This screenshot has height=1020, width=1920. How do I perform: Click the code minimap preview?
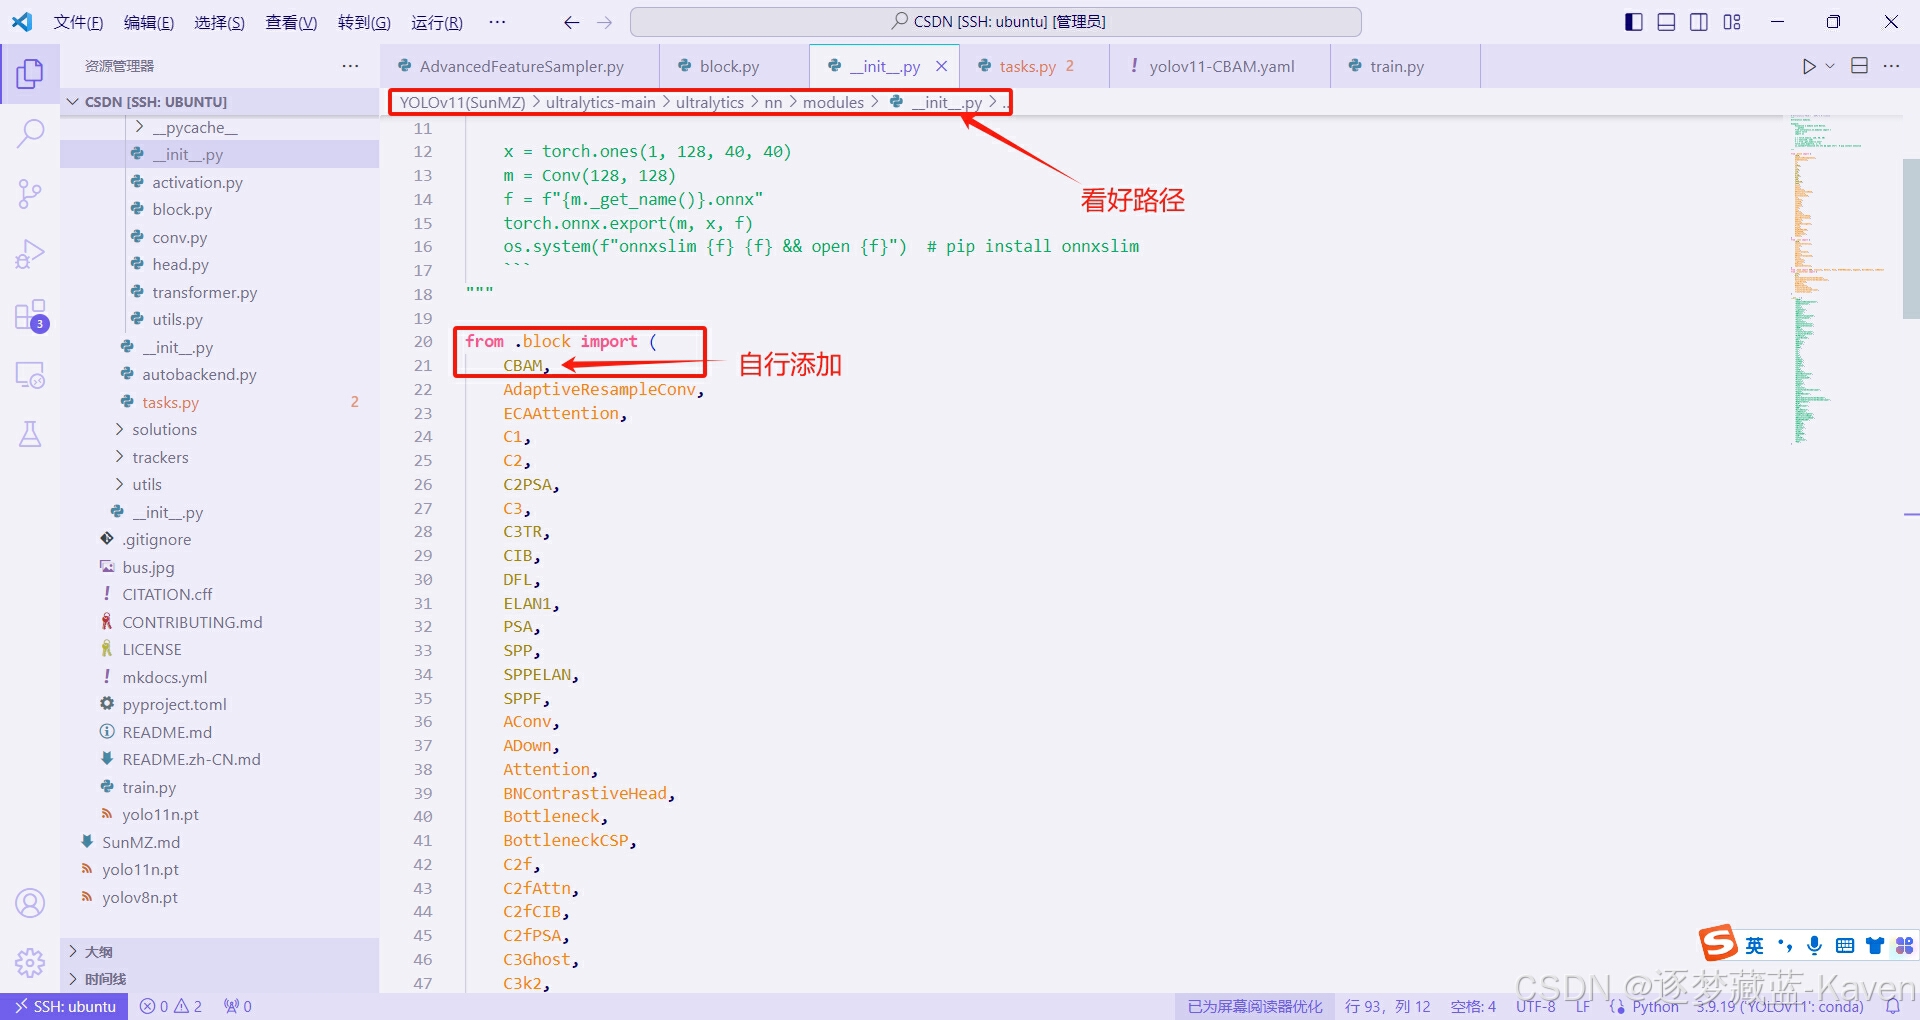[x=1840, y=280]
